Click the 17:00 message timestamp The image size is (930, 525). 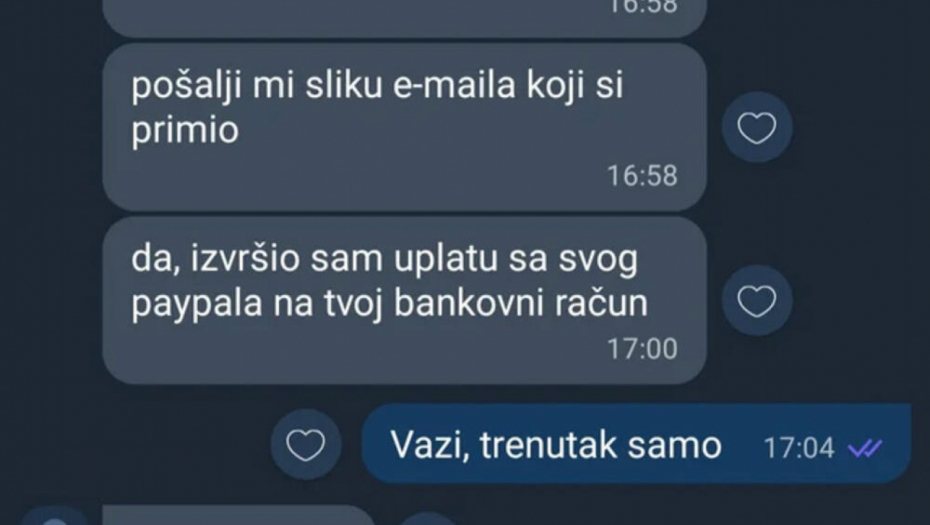click(642, 349)
